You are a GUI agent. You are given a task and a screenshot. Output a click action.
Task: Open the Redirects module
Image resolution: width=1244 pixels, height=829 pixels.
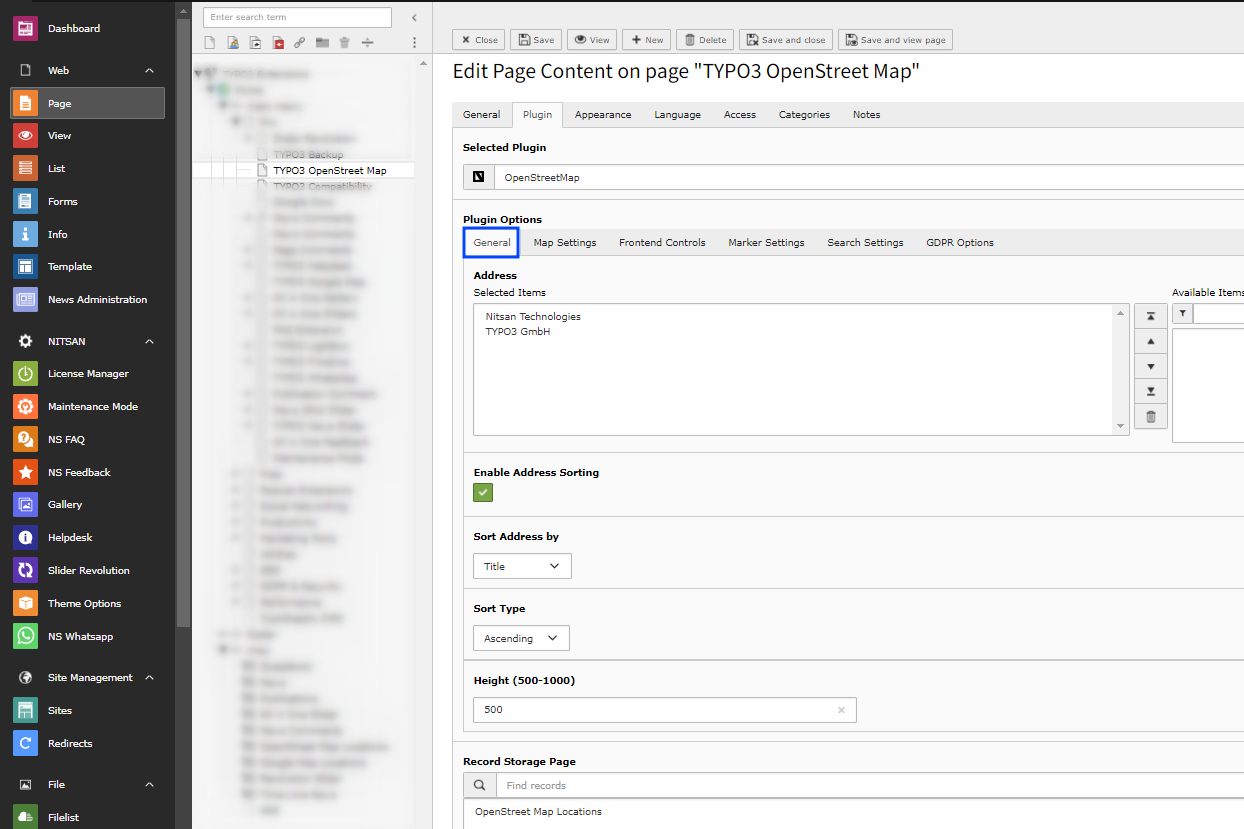[x=88, y=743]
